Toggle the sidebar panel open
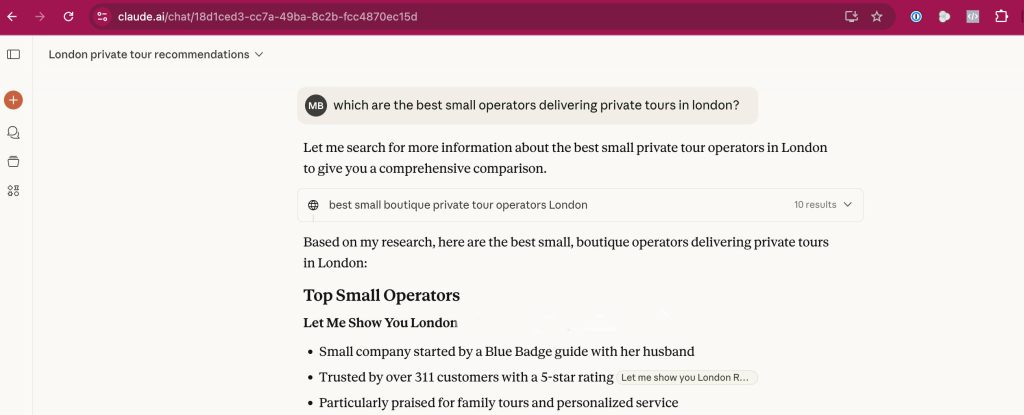Viewport: 1024px width, 415px height. [13, 54]
